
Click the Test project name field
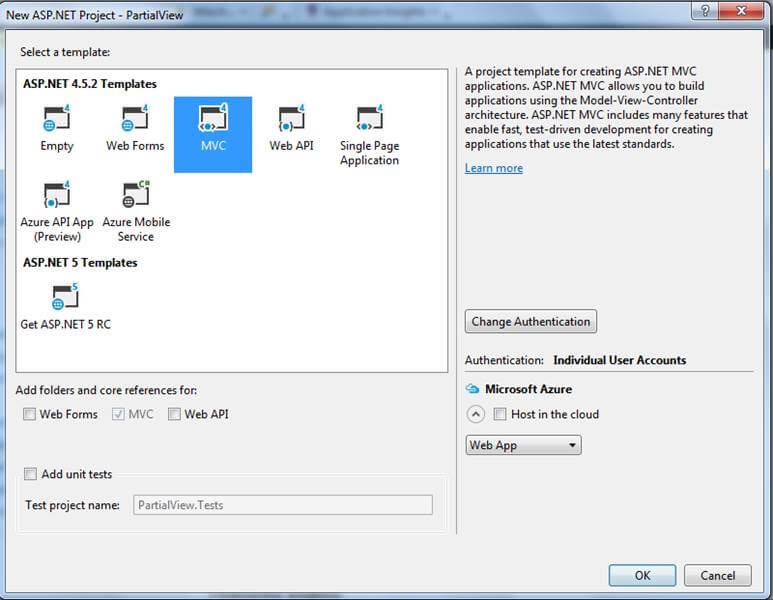[x=282, y=505]
